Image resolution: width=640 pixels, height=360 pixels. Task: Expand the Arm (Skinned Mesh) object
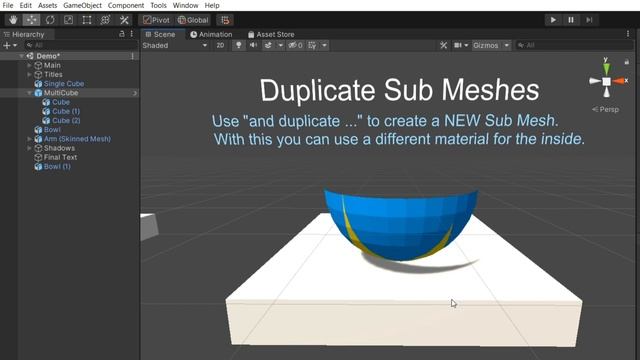(x=29, y=139)
